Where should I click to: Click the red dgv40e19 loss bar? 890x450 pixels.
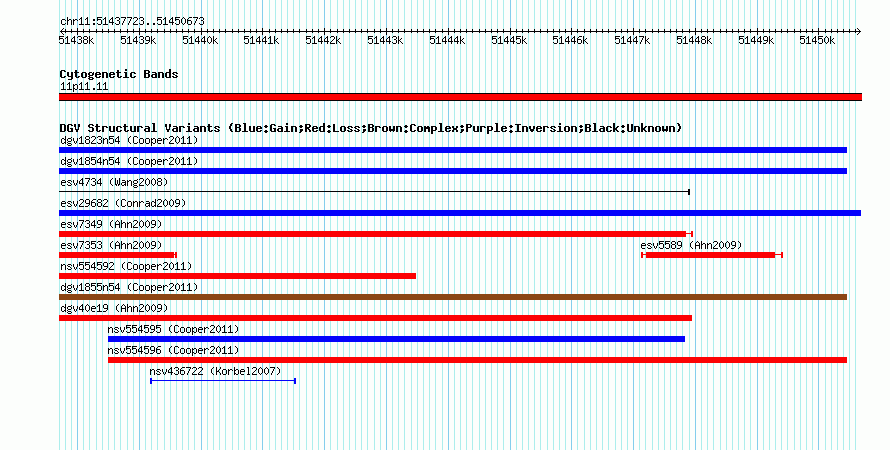pyautogui.click(x=375, y=318)
